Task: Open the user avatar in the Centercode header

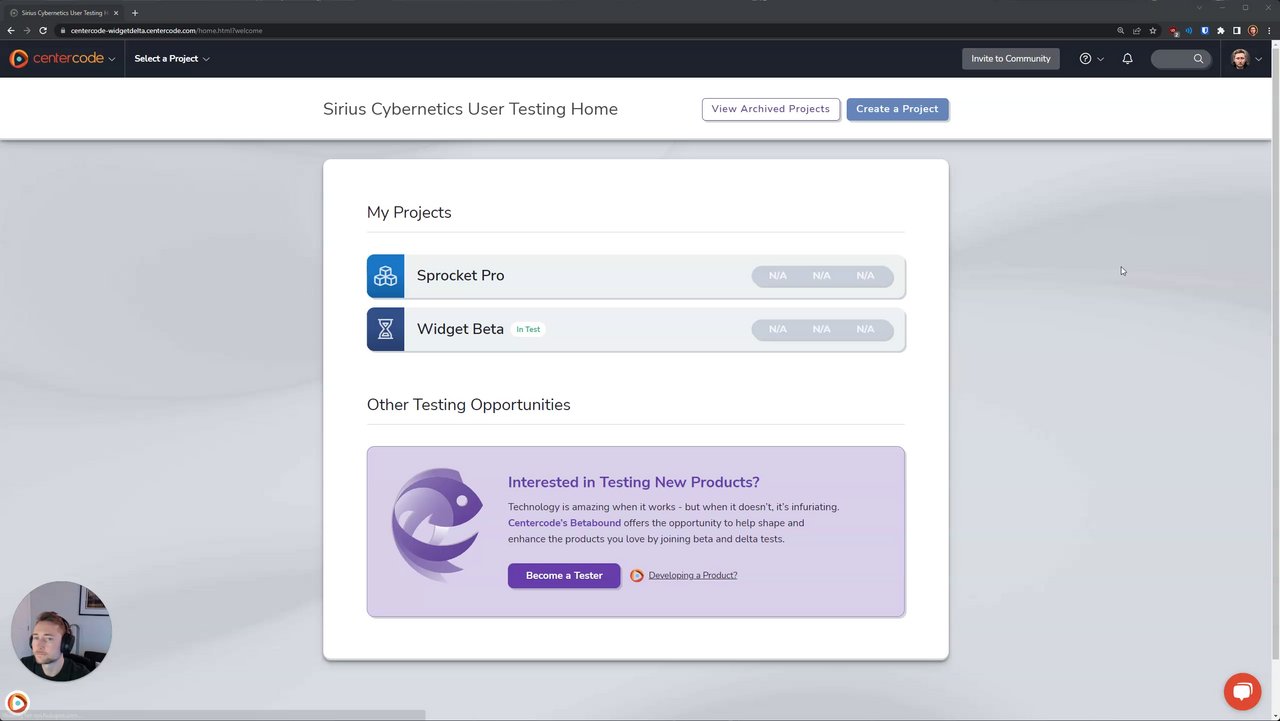Action: [x=1240, y=59]
